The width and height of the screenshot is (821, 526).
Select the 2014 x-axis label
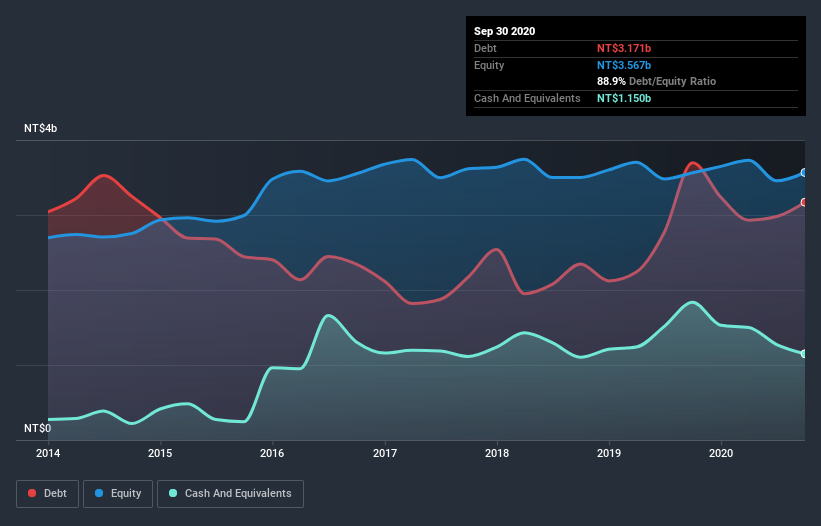point(48,453)
